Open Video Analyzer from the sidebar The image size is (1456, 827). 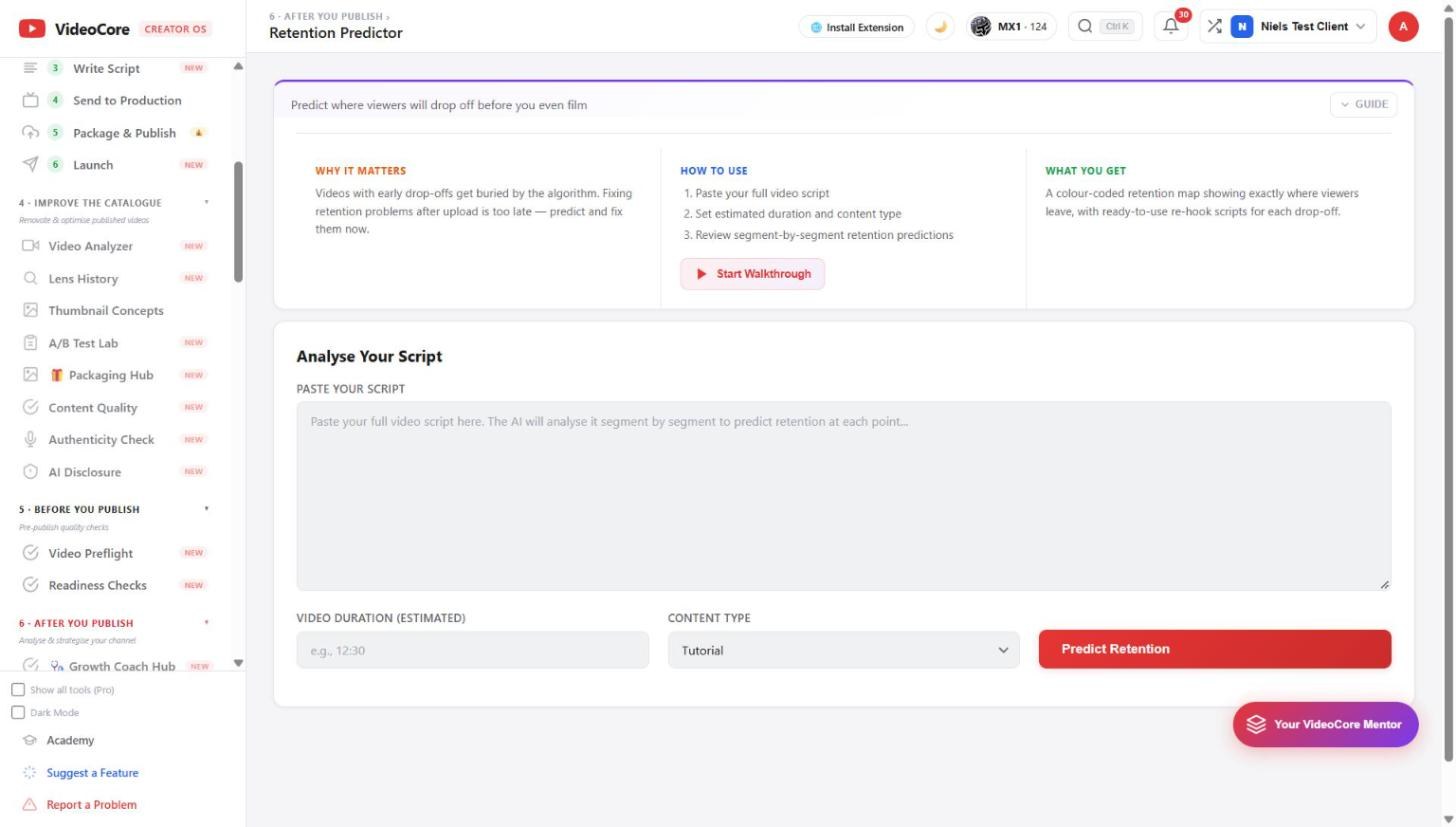(x=113, y=246)
